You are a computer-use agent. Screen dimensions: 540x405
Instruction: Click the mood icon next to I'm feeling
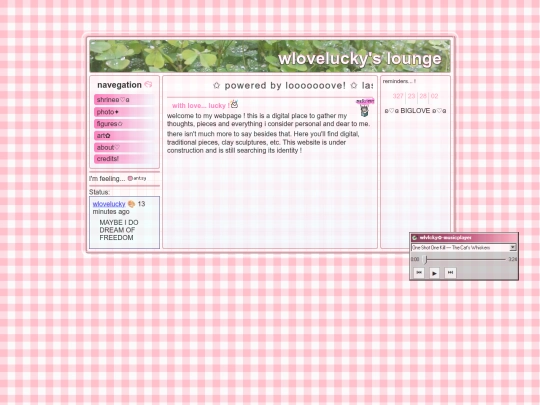point(130,178)
